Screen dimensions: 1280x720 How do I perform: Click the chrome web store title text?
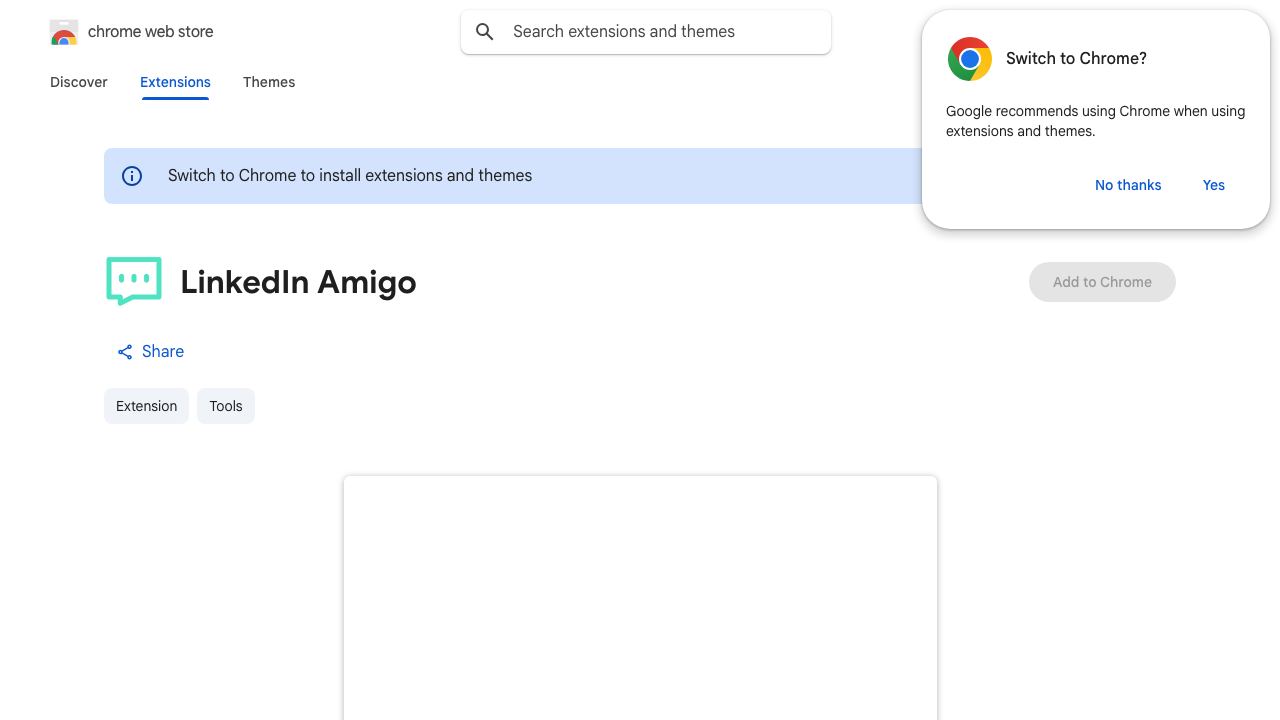(x=151, y=32)
